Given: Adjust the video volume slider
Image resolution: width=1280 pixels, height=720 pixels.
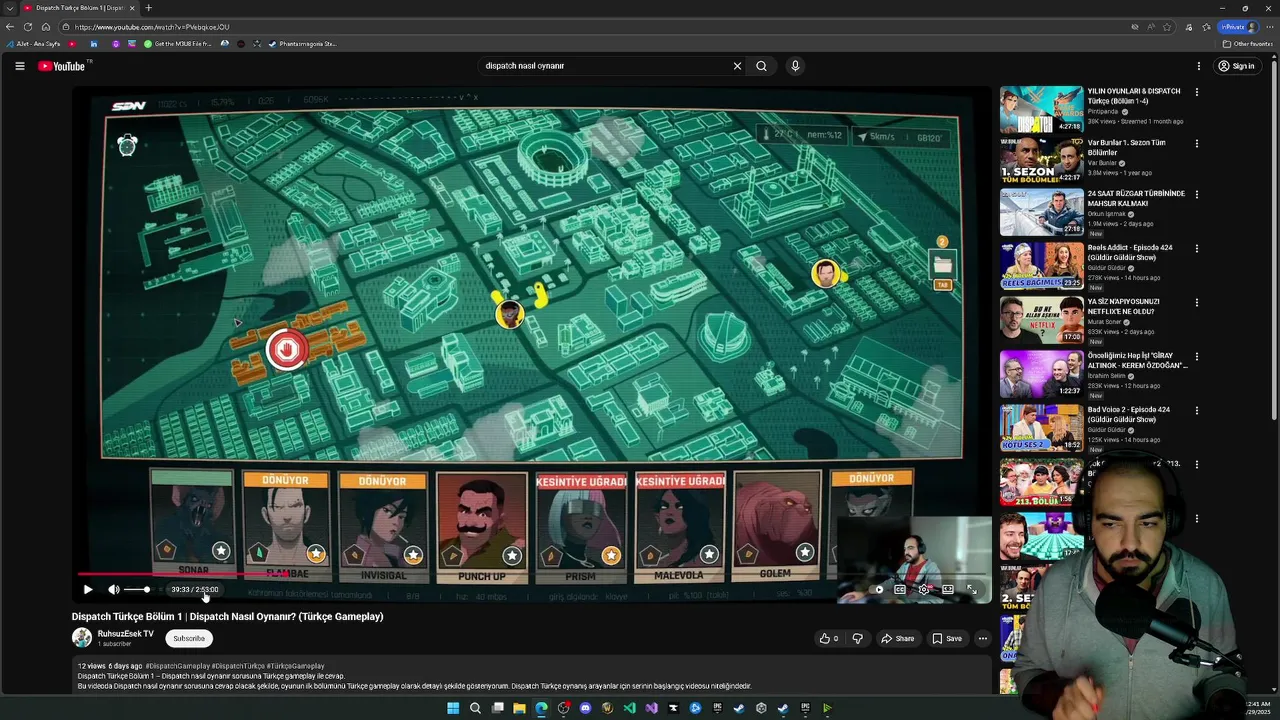Looking at the screenshot, I should 137,589.
